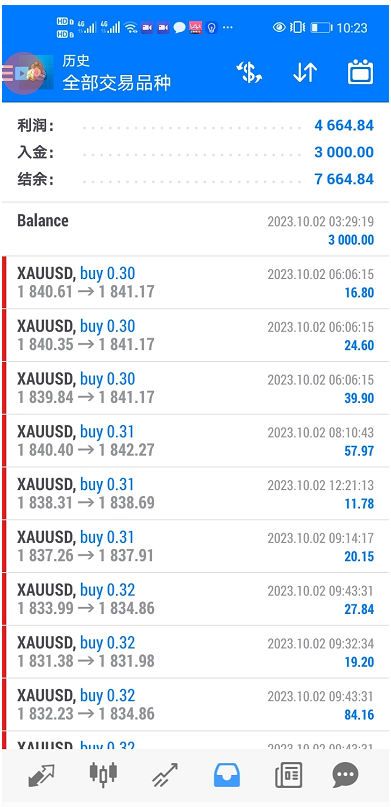
Task: Select XAUUSD buy 0.31 trade profit 57.97
Action: point(196,441)
